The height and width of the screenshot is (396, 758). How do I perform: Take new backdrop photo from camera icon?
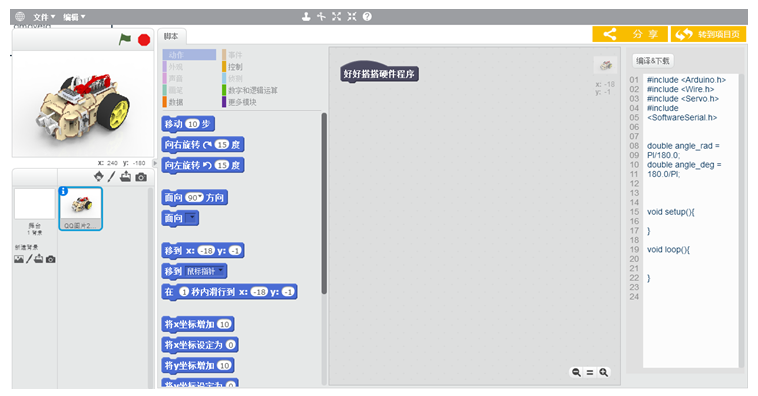[50, 260]
